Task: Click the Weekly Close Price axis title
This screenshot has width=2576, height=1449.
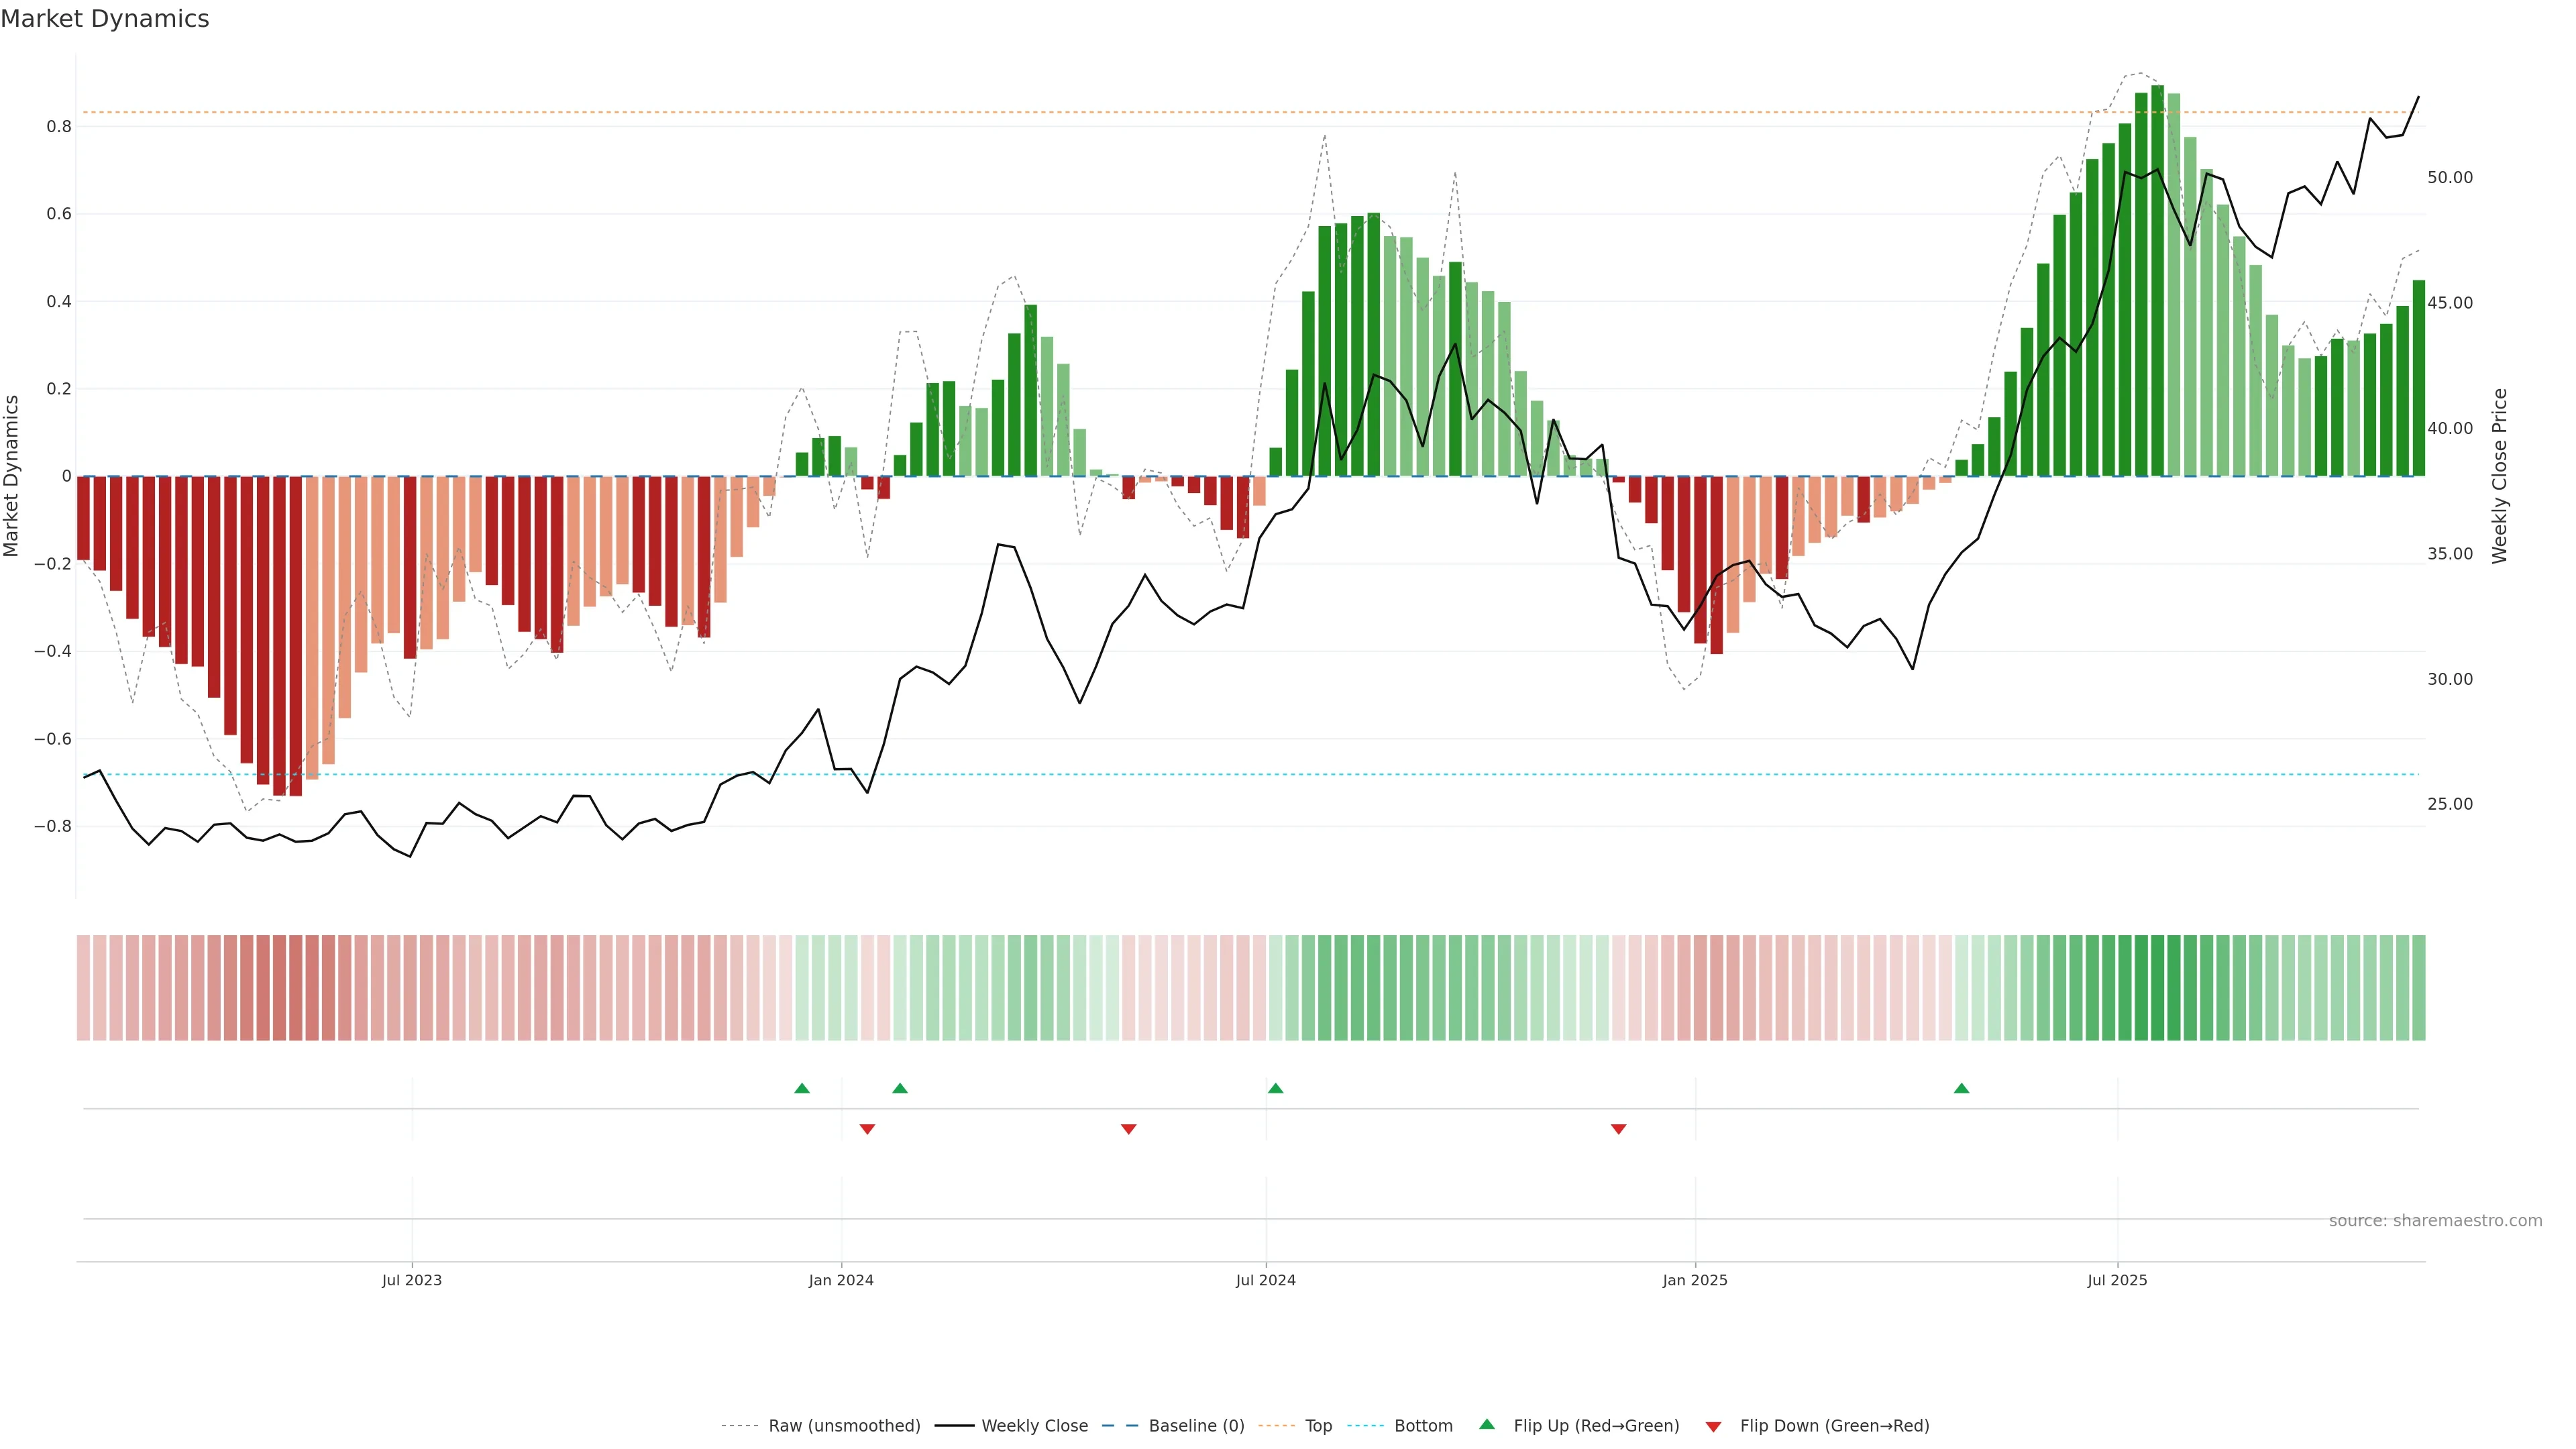Action: [2499, 476]
